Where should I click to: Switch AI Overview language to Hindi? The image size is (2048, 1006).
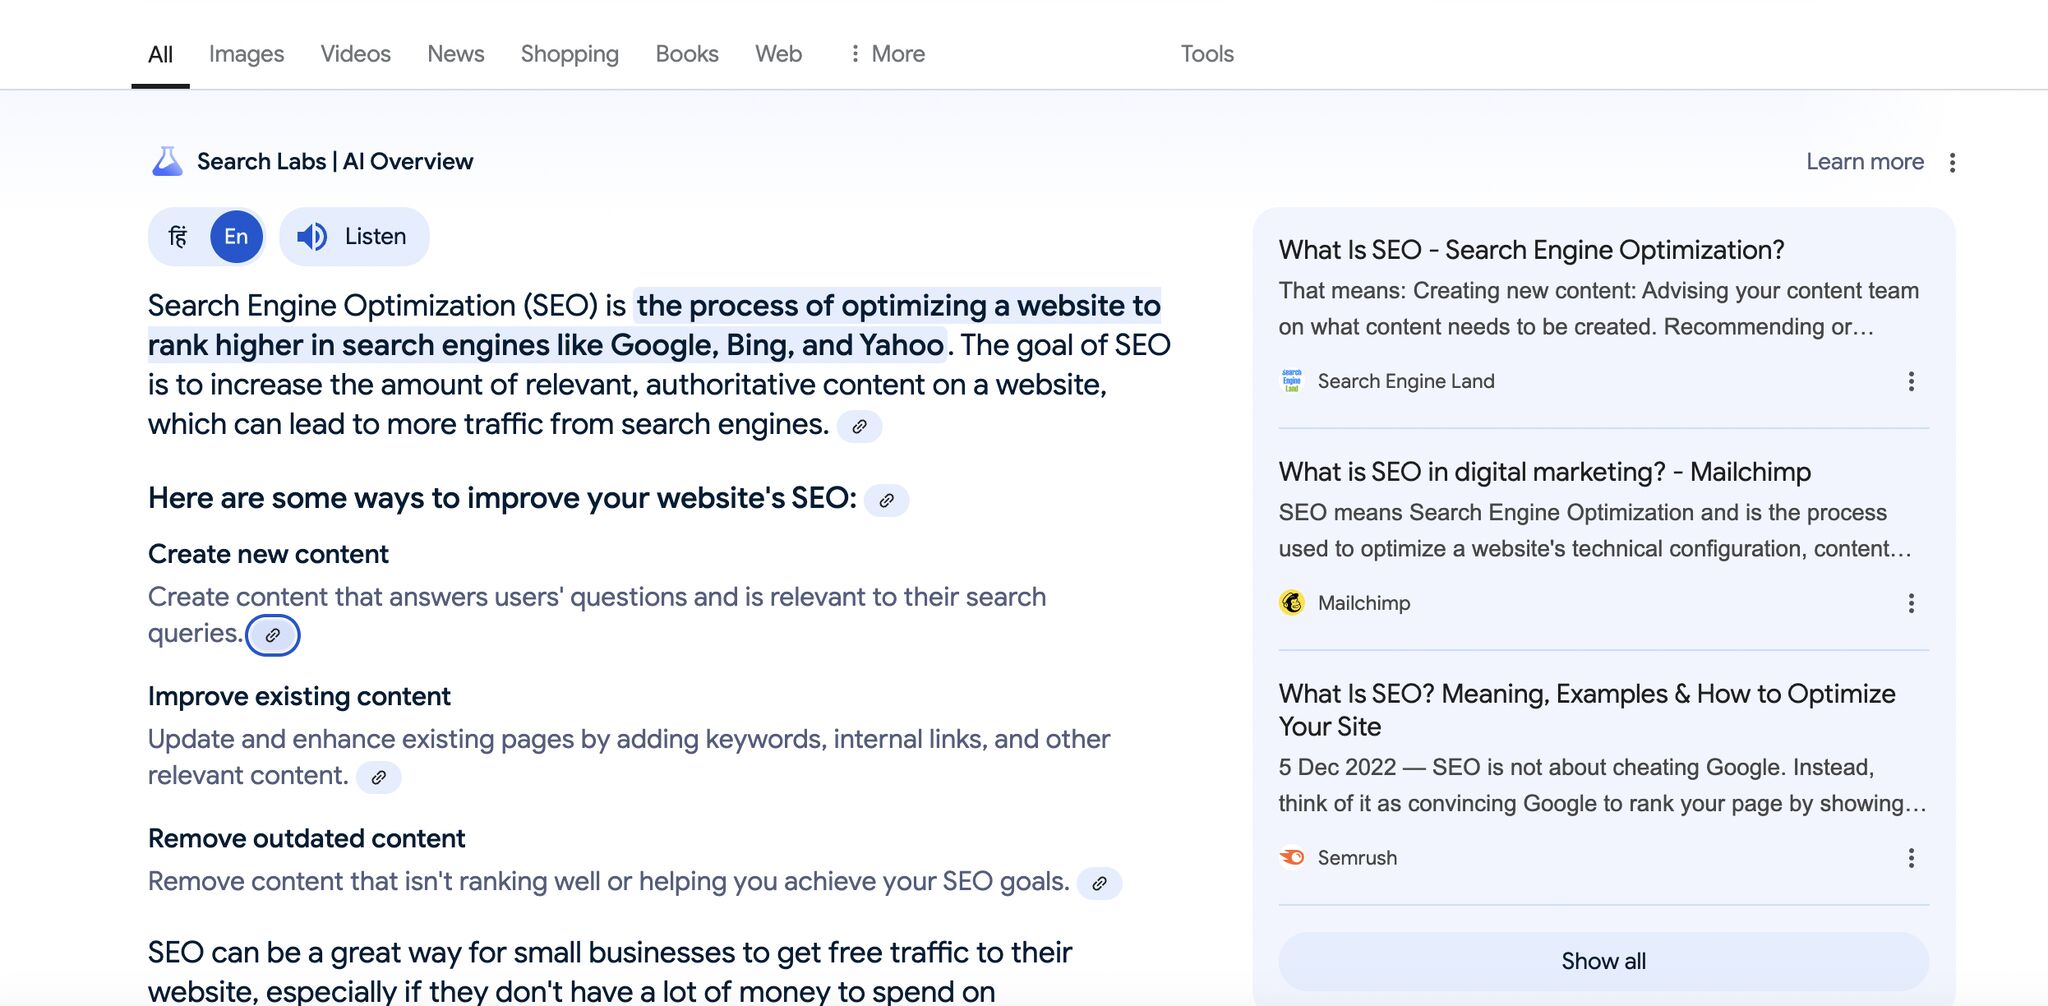[178, 237]
